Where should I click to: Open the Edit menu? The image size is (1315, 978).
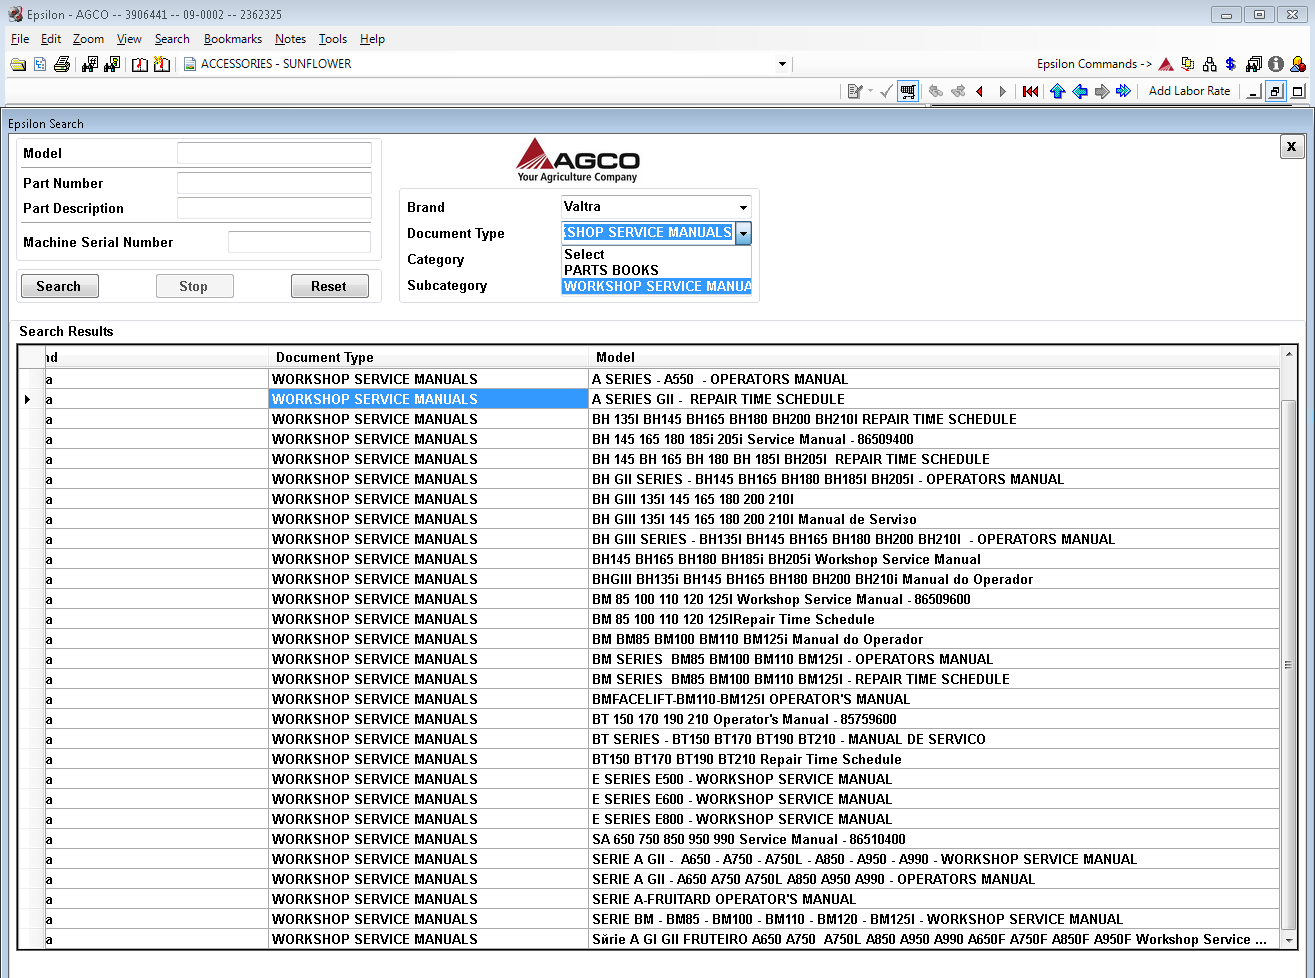[51, 39]
